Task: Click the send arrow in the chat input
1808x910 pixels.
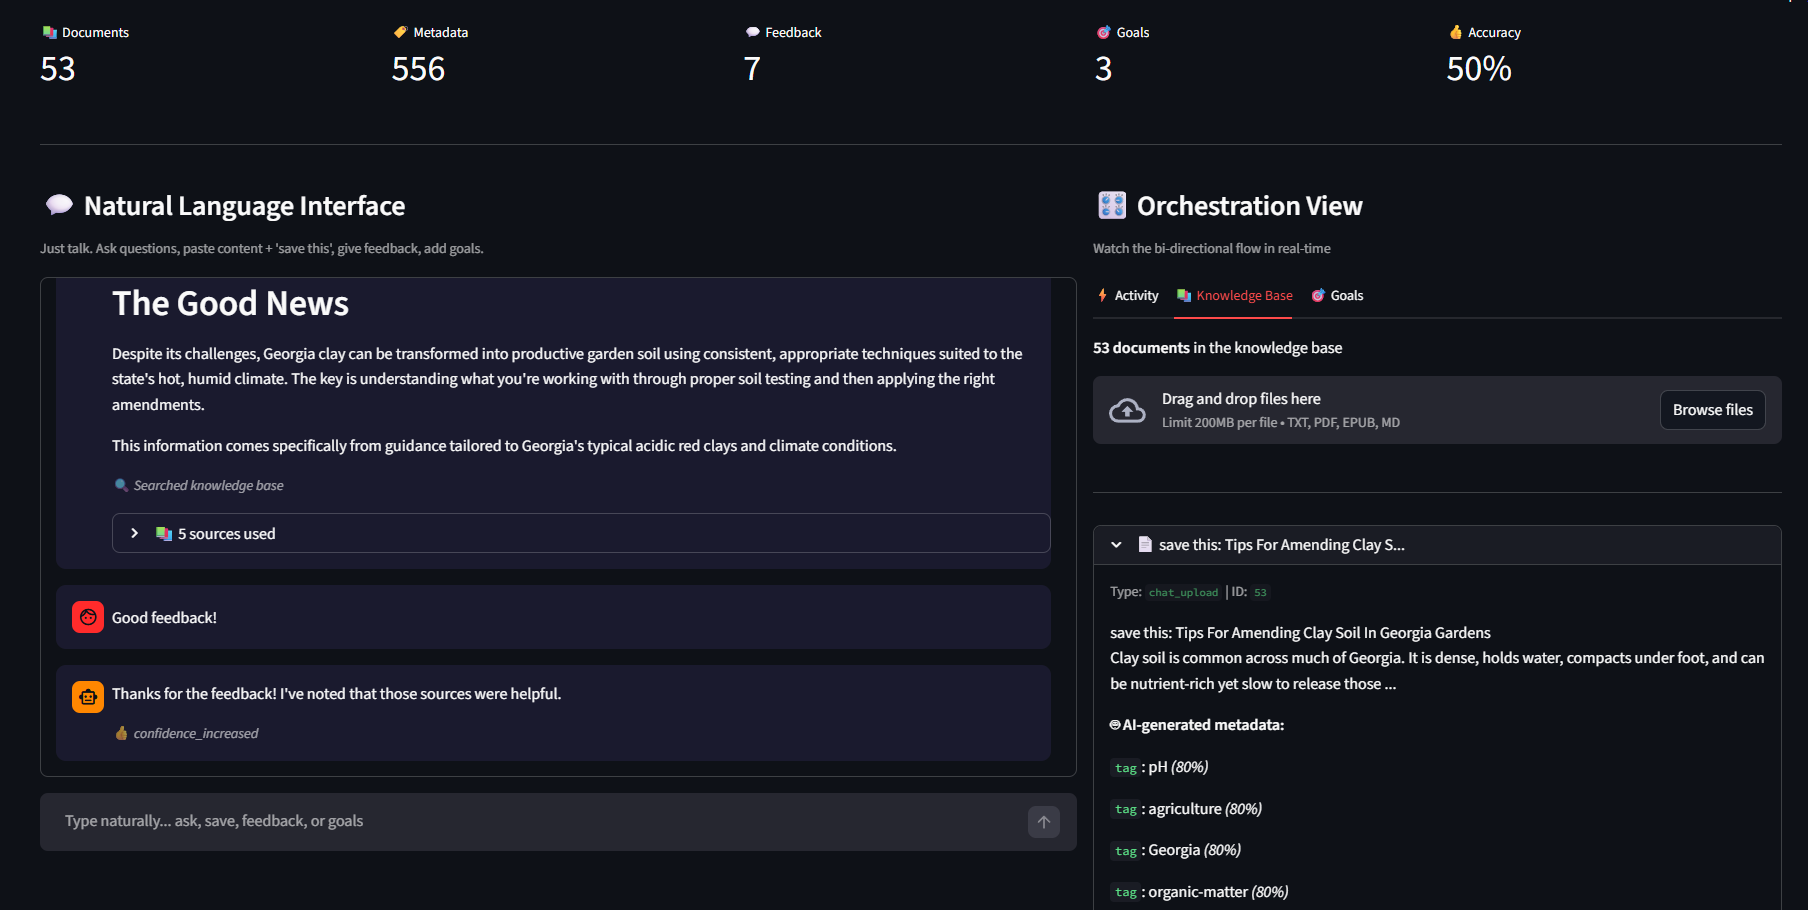Action: [1042, 821]
